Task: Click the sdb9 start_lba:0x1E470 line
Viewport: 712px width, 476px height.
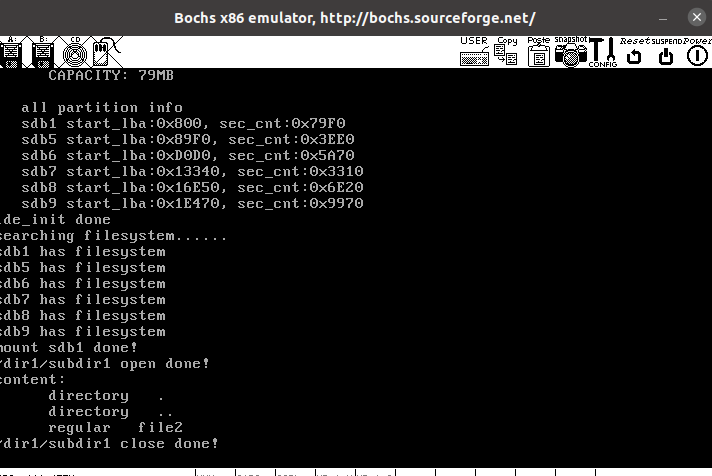Action: click(192, 203)
